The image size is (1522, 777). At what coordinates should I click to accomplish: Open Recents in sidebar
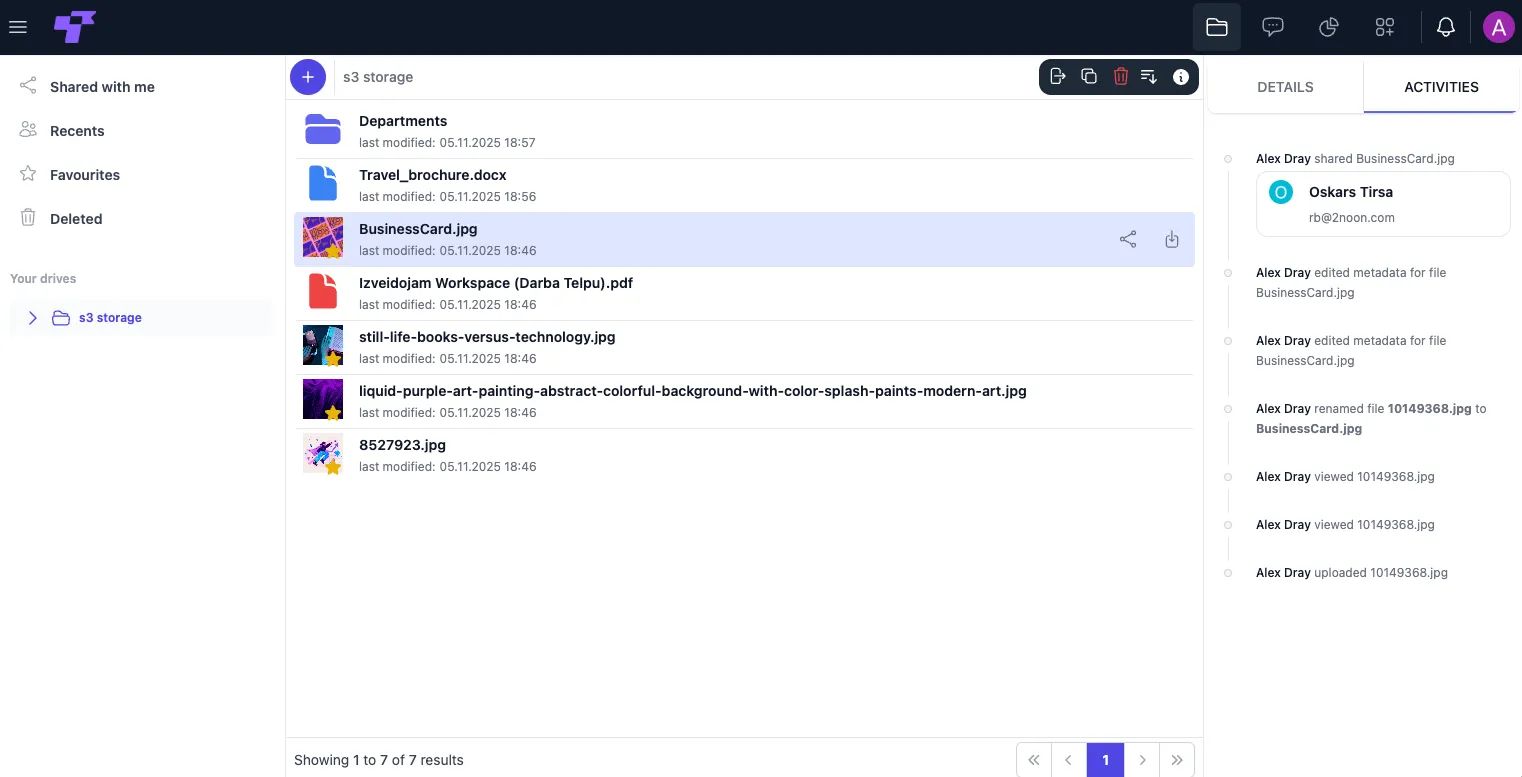point(77,131)
